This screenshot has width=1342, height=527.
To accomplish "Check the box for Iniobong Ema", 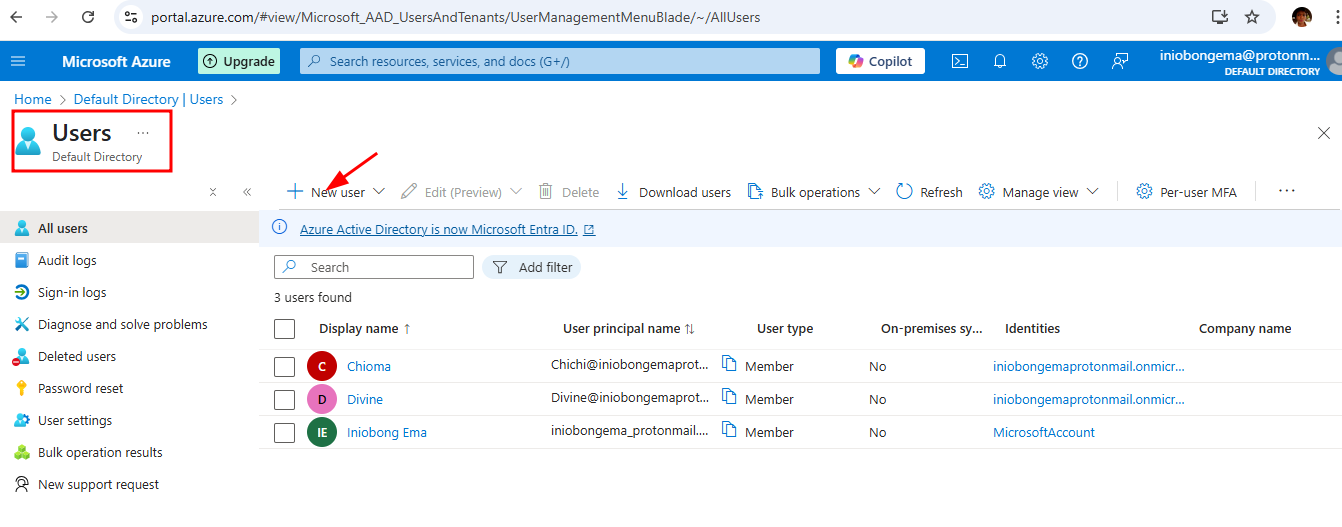I will click(x=284, y=432).
